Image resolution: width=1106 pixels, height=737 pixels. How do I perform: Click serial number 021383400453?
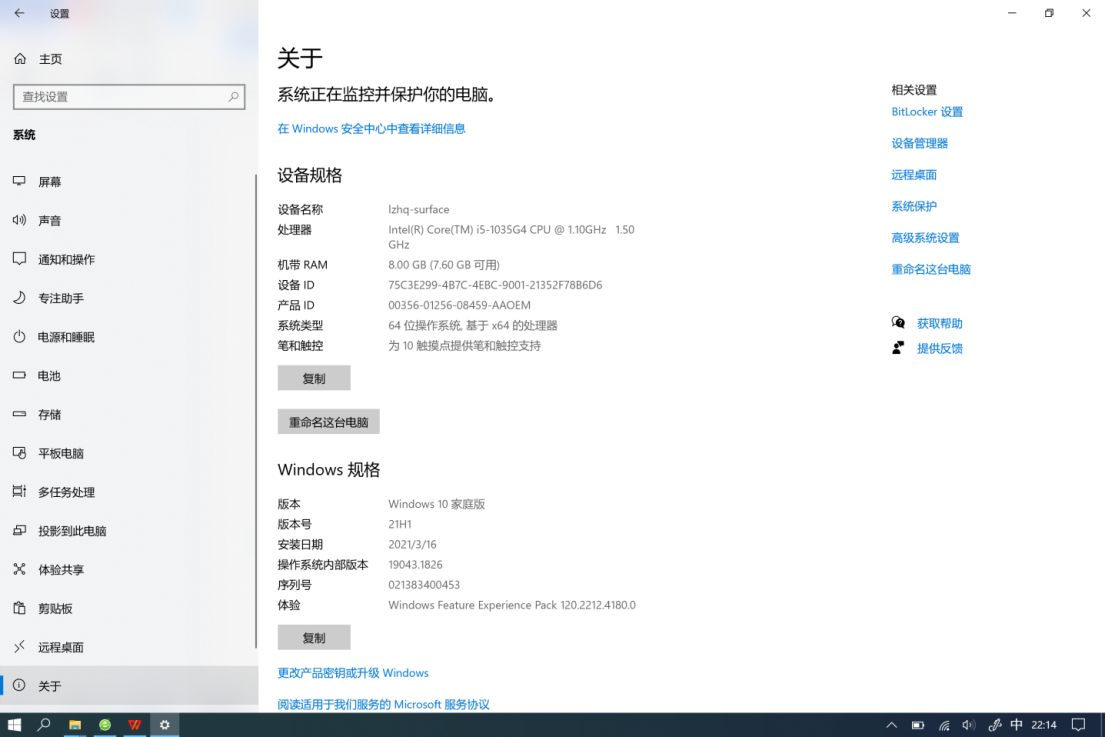click(x=424, y=585)
